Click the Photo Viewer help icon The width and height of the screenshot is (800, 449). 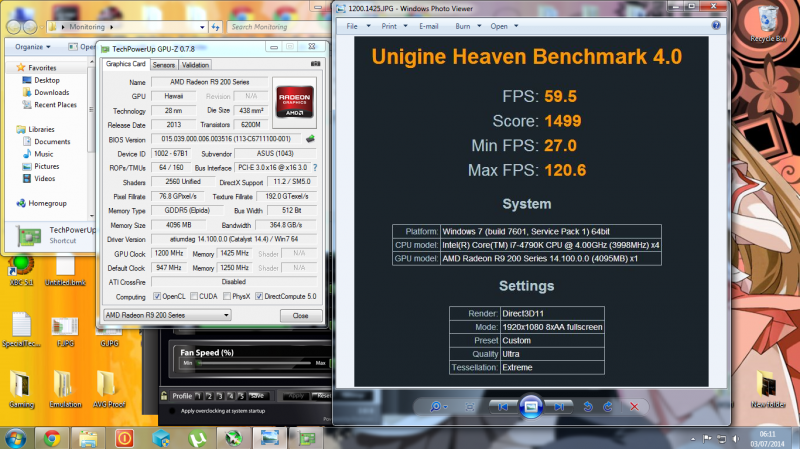click(x=716, y=26)
